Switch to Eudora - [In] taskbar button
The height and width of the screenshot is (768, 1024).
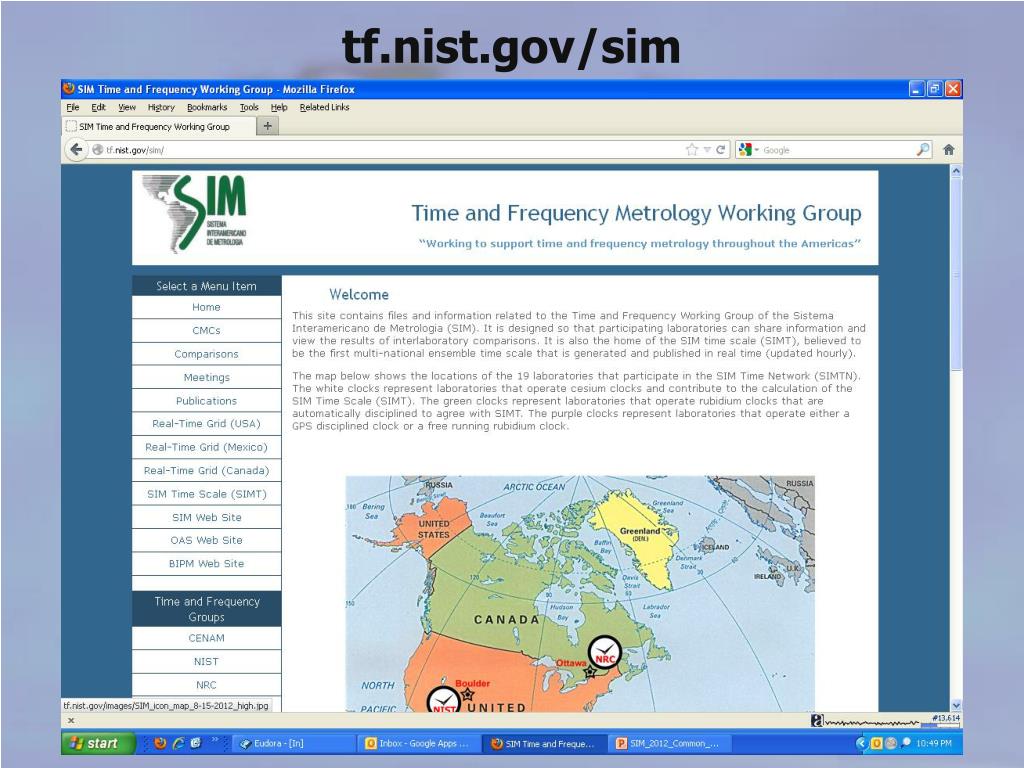(x=294, y=743)
